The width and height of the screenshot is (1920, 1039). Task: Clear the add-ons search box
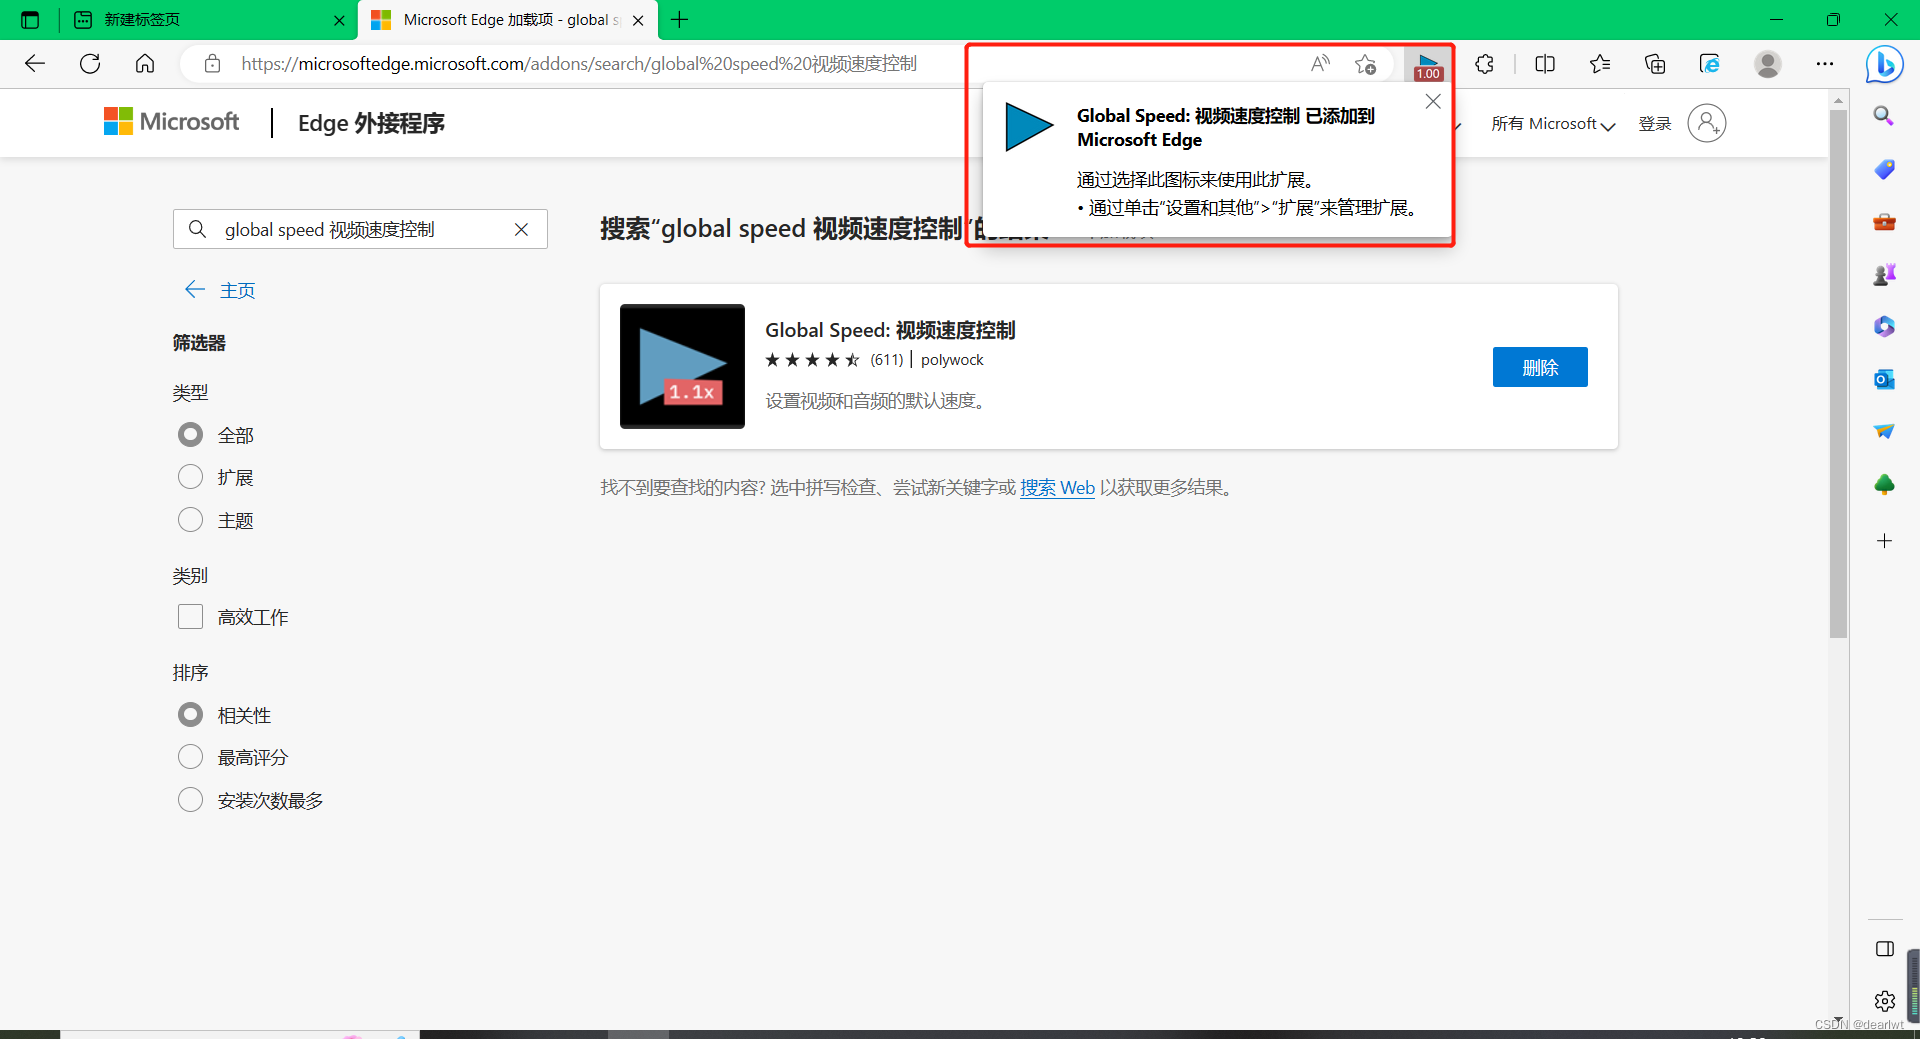[x=521, y=229]
